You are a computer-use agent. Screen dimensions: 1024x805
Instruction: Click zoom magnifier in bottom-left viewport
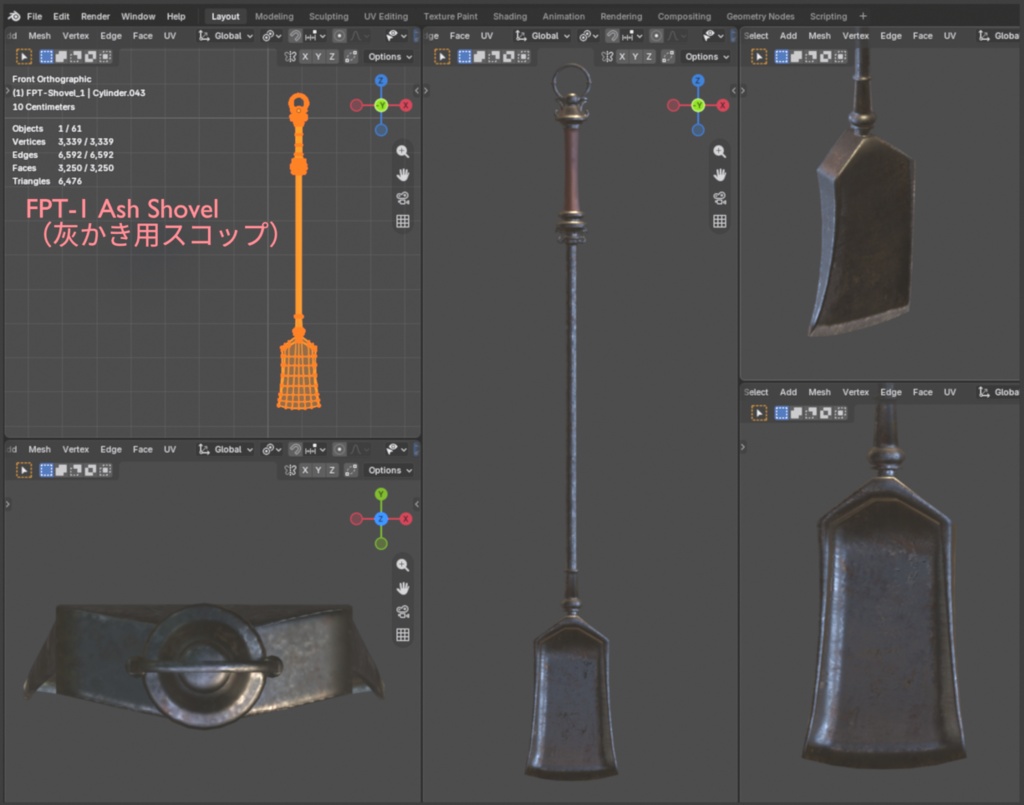tap(403, 565)
